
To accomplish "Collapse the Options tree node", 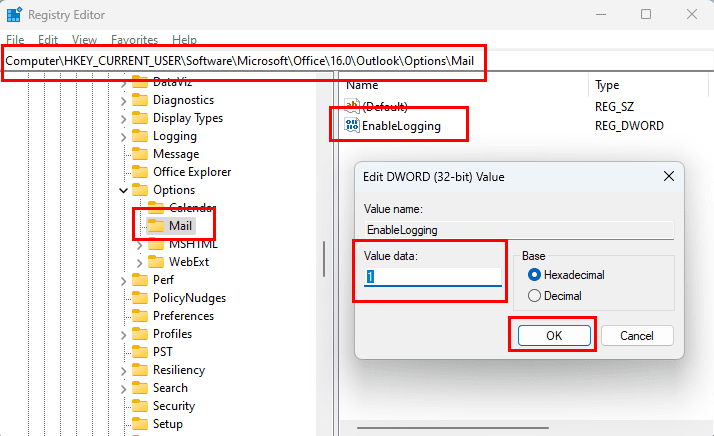I will point(124,190).
